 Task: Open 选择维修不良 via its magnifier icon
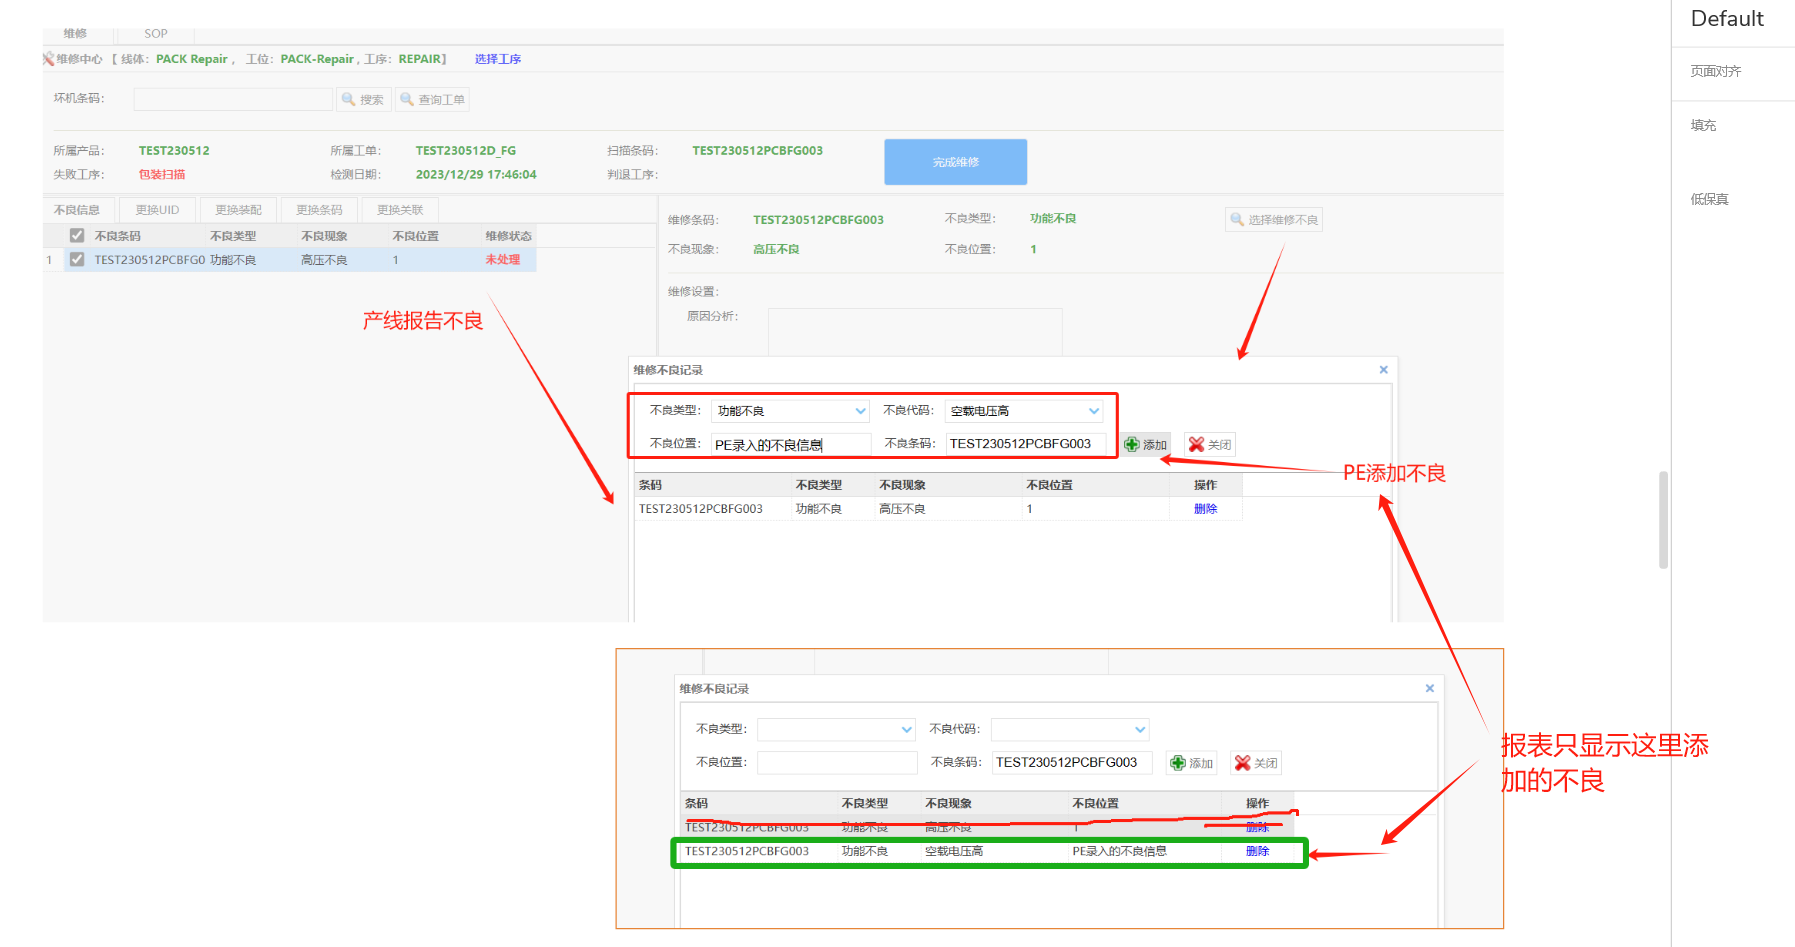[1238, 220]
